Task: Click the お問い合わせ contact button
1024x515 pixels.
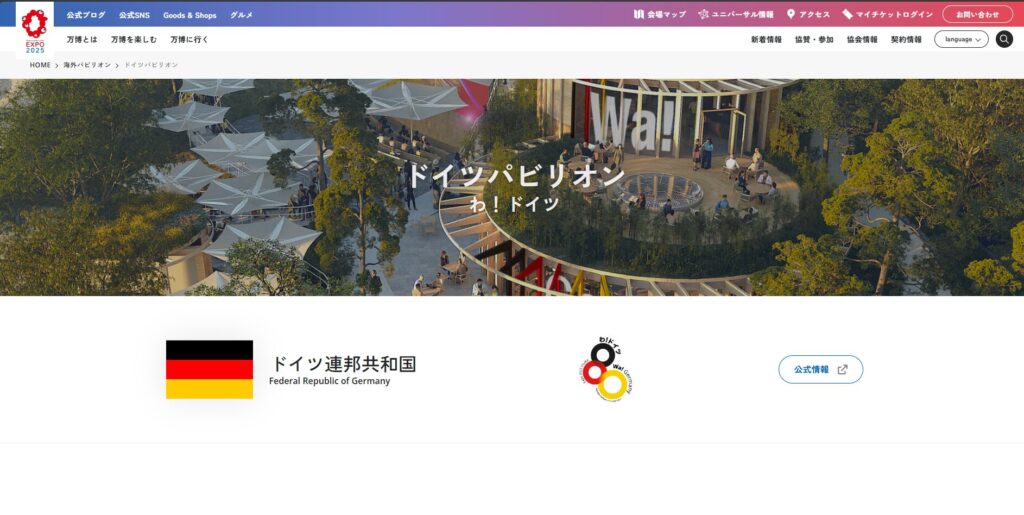Action: pyautogui.click(x=977, y=14)
